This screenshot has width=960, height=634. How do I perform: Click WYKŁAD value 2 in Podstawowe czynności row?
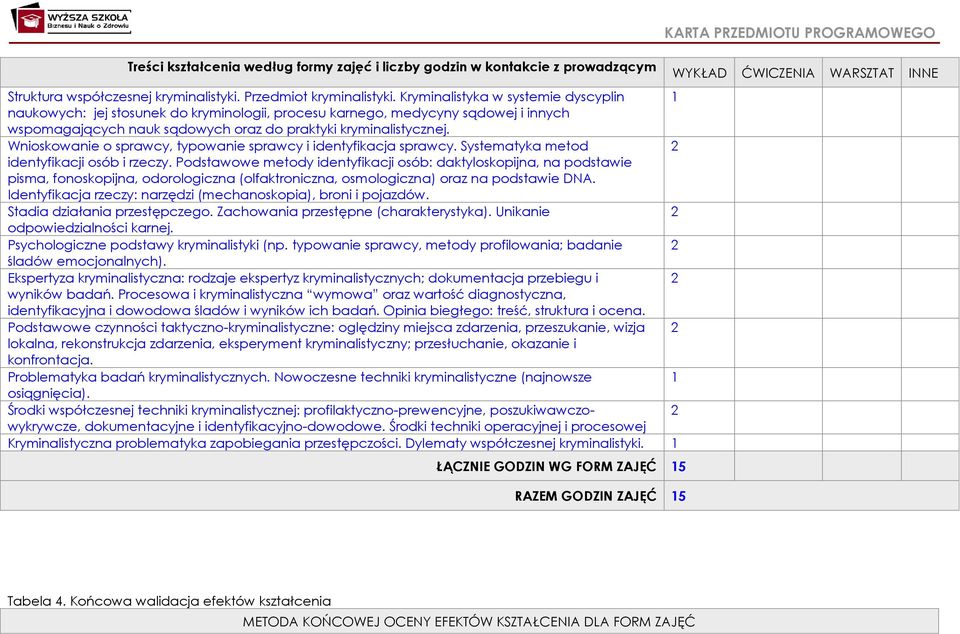(675, 327)
